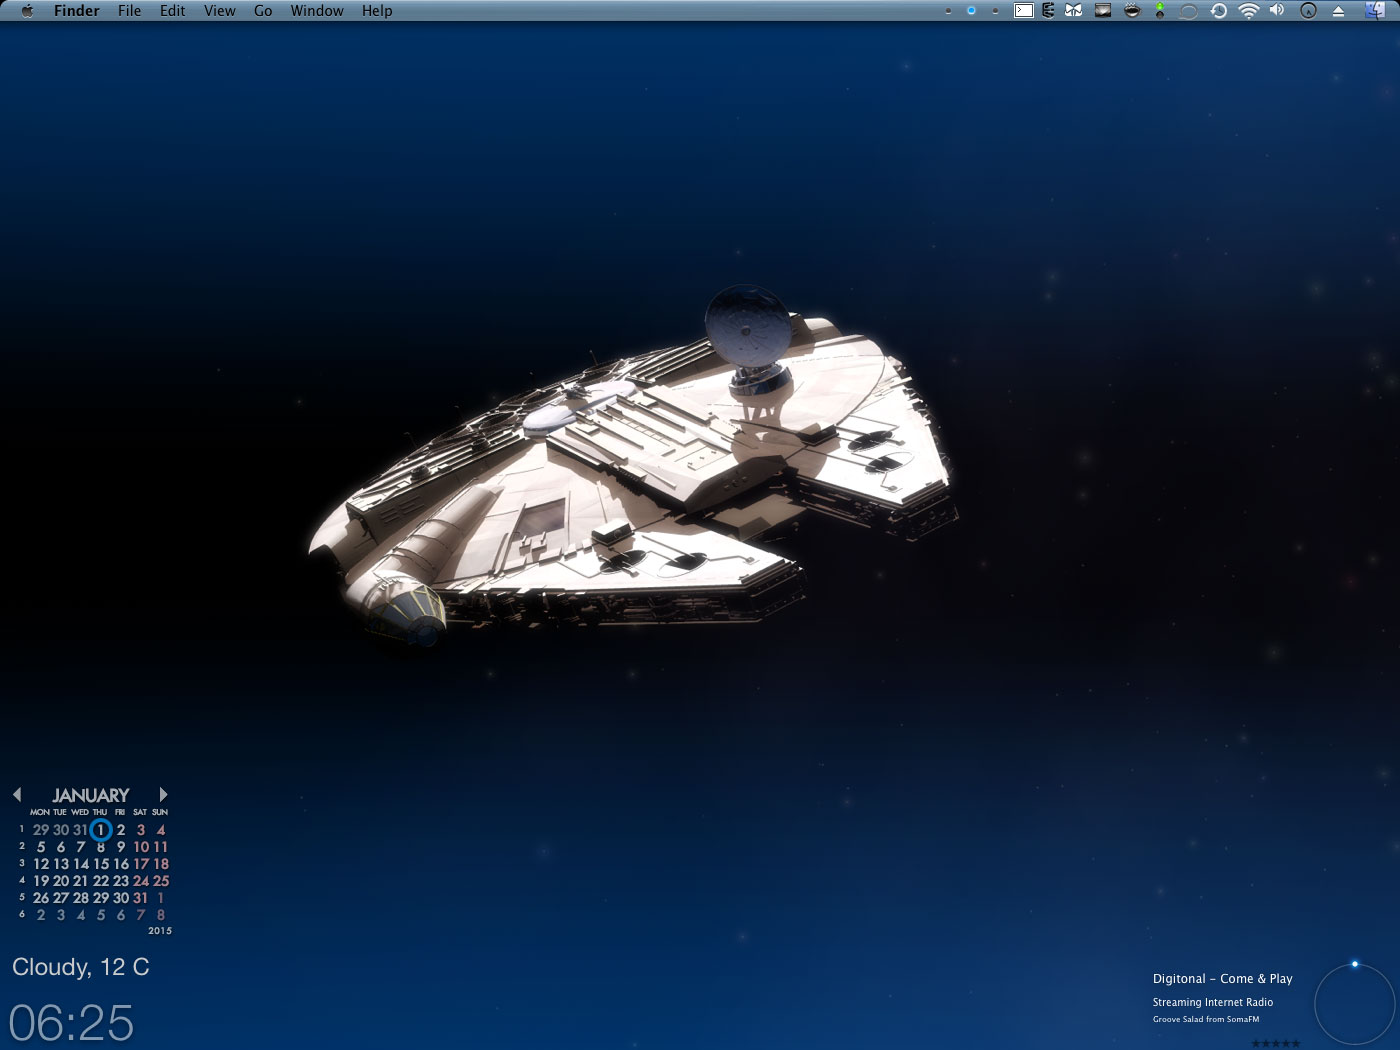Click the circular track progress ring dot
1400x1050 pixels.
[x=1355, y=965]
